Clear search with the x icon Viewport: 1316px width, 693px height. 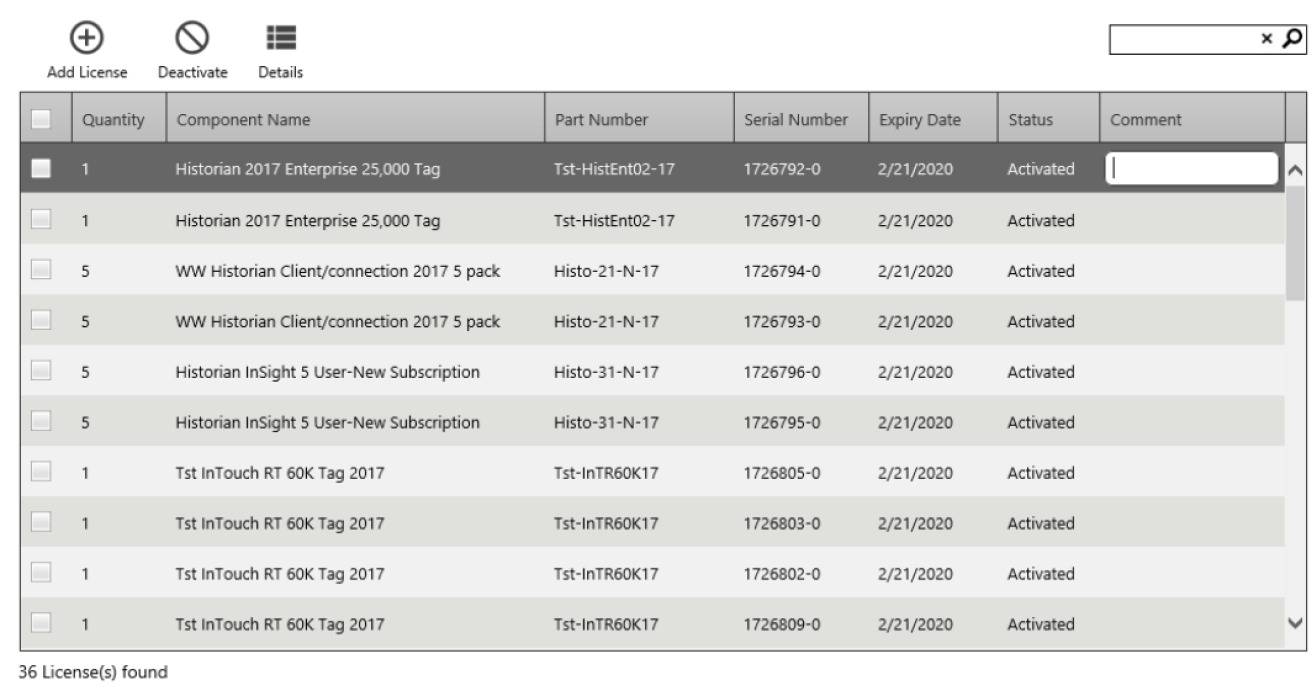[x=1267, y=40]
